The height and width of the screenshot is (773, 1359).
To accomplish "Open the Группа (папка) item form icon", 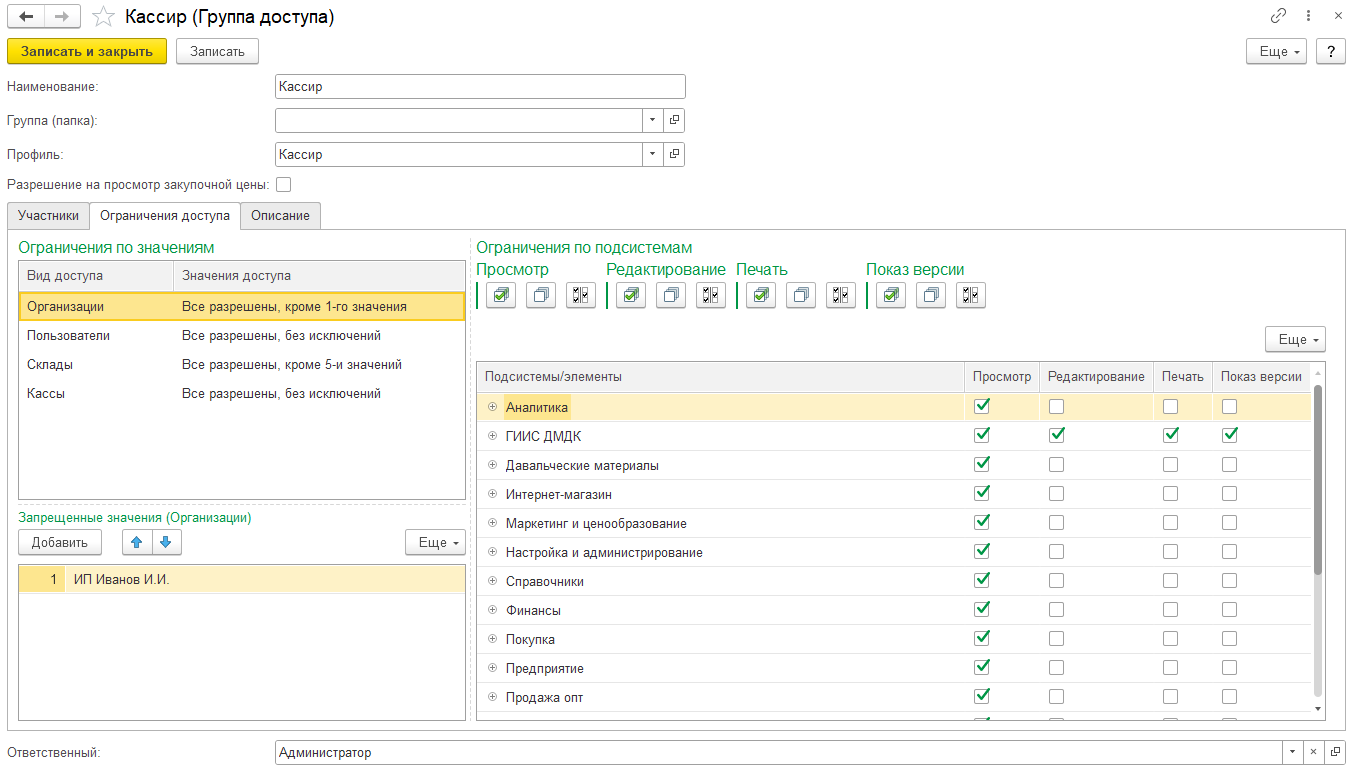I will pyautogui.click(x=674, y=120).
